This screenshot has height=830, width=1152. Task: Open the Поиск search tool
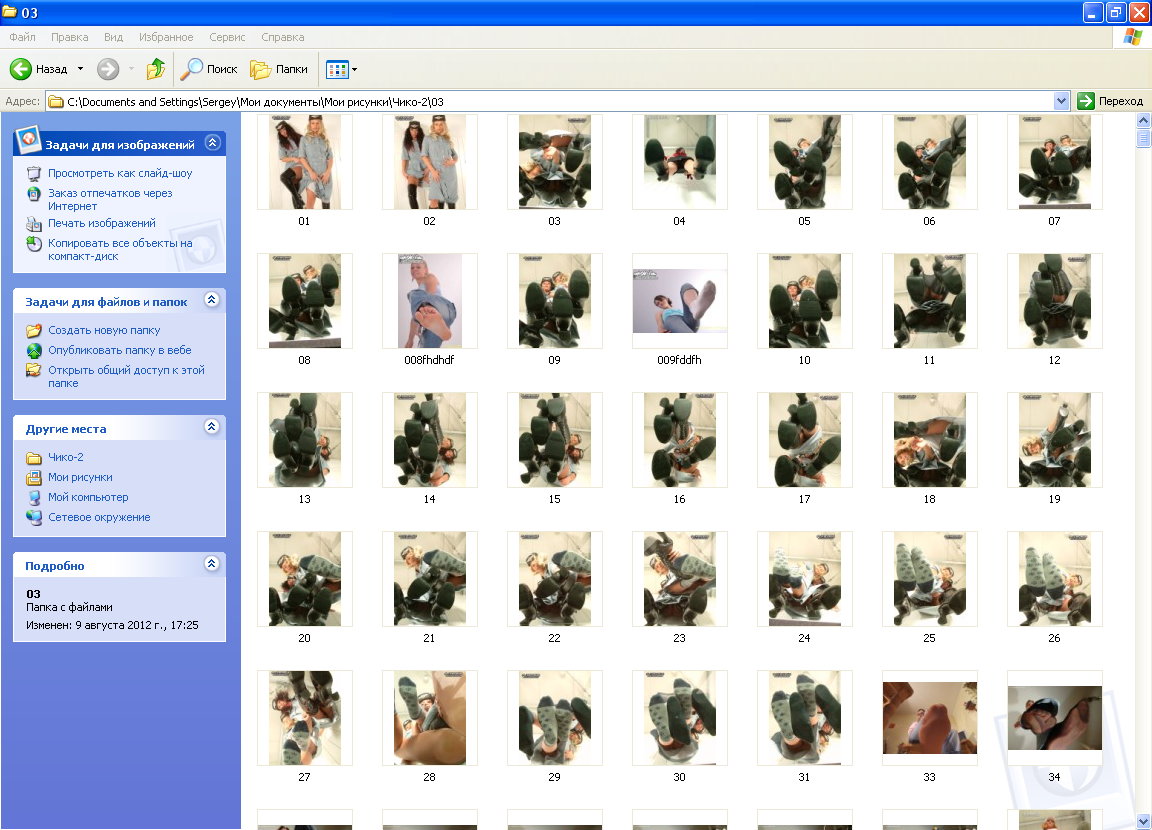209,69
